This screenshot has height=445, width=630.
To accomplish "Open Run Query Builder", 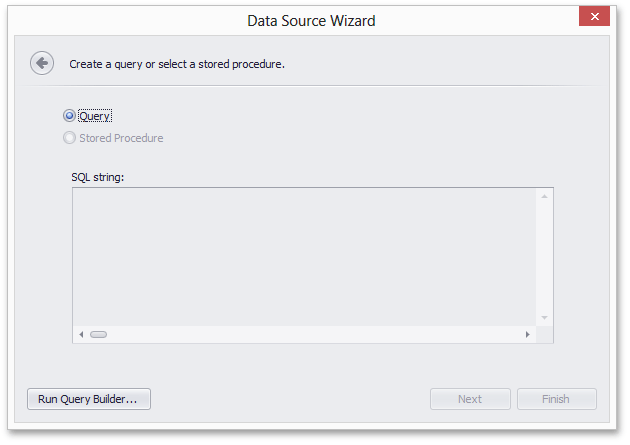I will [x=89, y=399].
